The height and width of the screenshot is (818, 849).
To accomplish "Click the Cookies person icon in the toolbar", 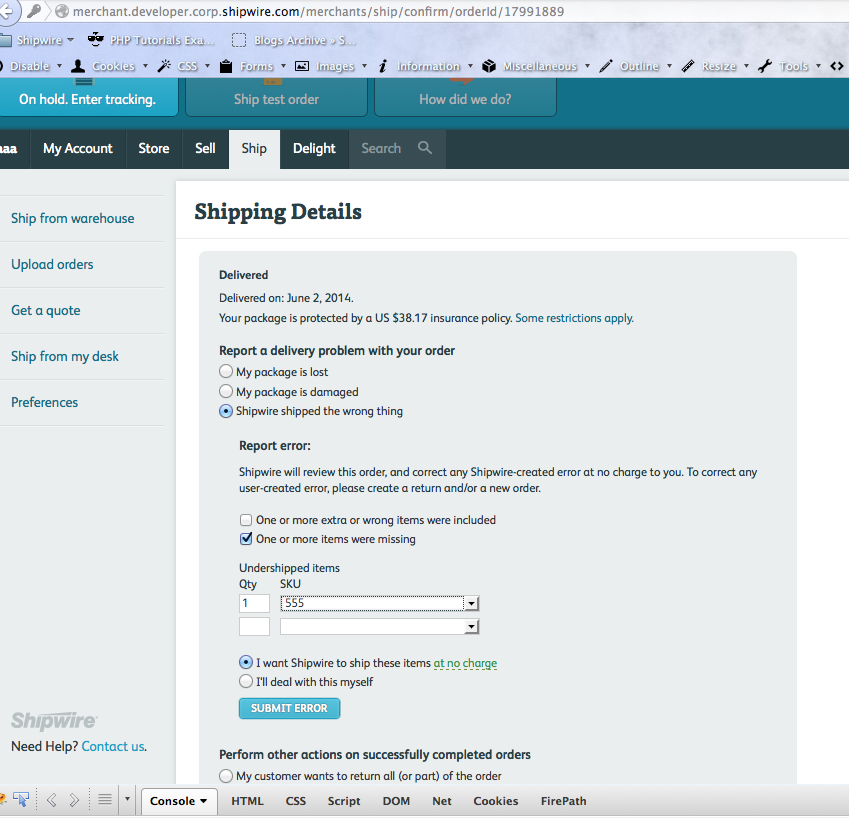I will click(78, 66).
